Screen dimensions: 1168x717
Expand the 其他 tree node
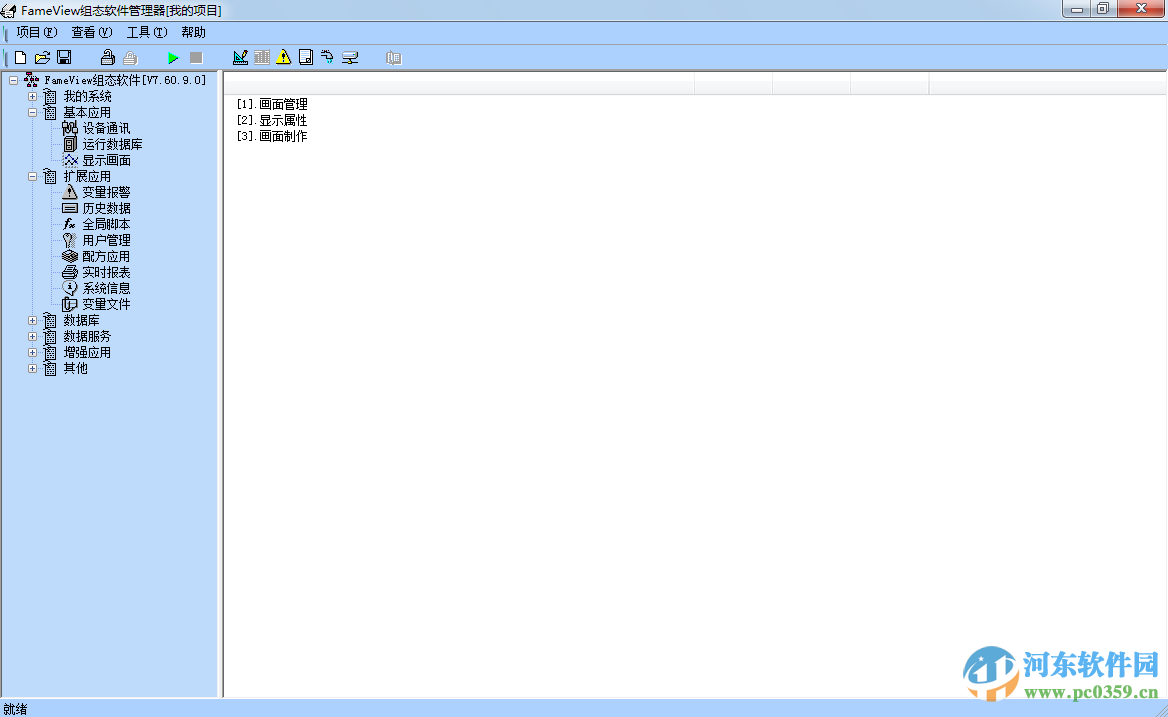(32, 369)
